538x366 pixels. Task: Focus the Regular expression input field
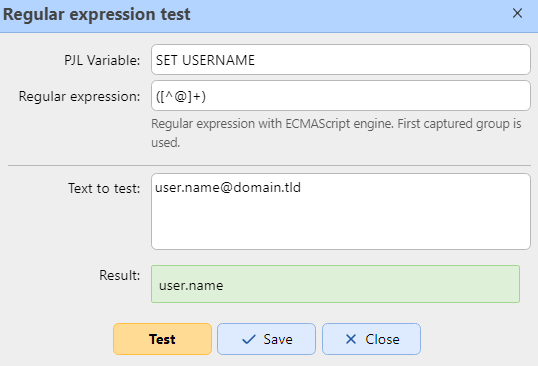pyautogui.click(x=341, y=96)
